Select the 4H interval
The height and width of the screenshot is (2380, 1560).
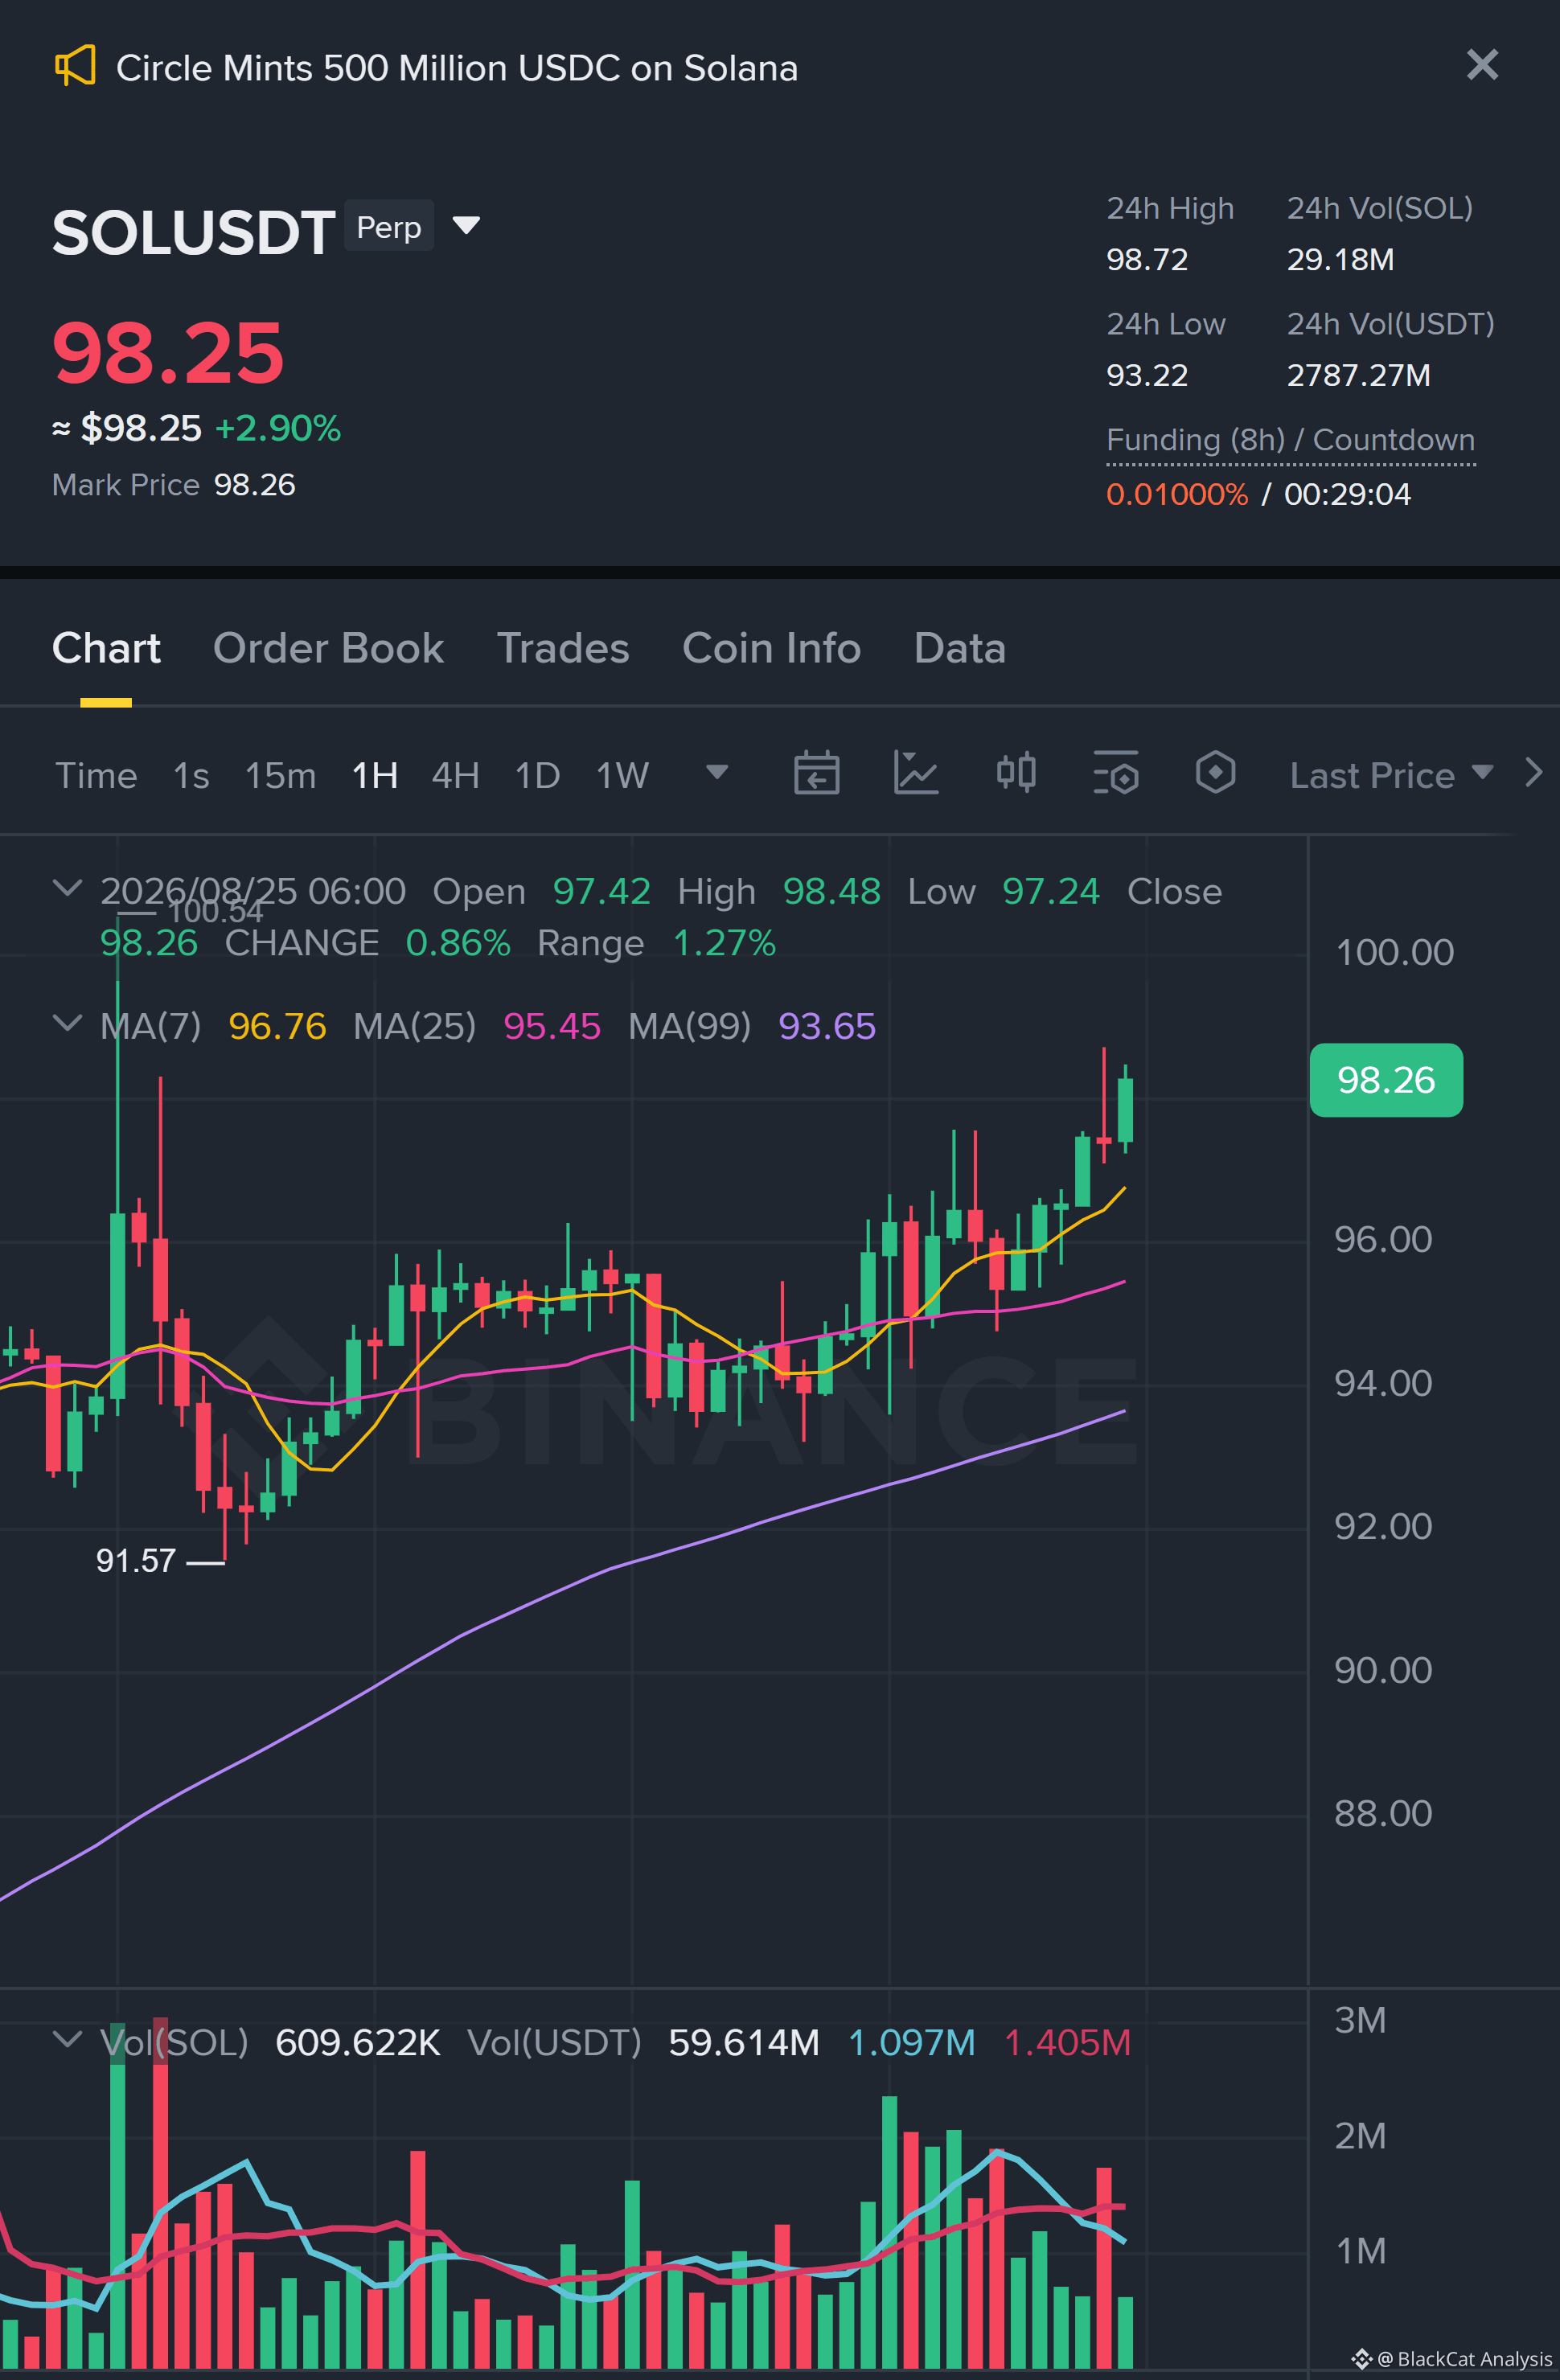[x=455, y=775]
